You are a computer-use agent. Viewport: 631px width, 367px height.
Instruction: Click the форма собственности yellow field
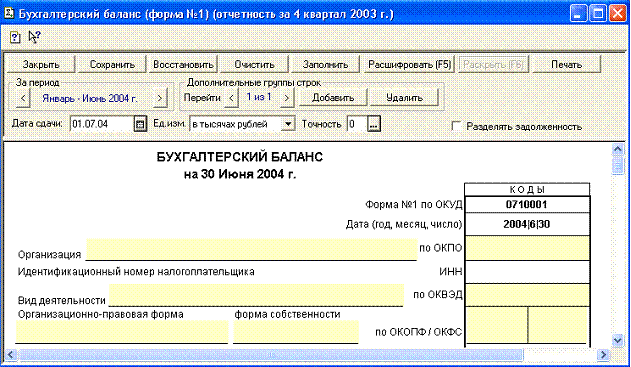pos(296,332)
